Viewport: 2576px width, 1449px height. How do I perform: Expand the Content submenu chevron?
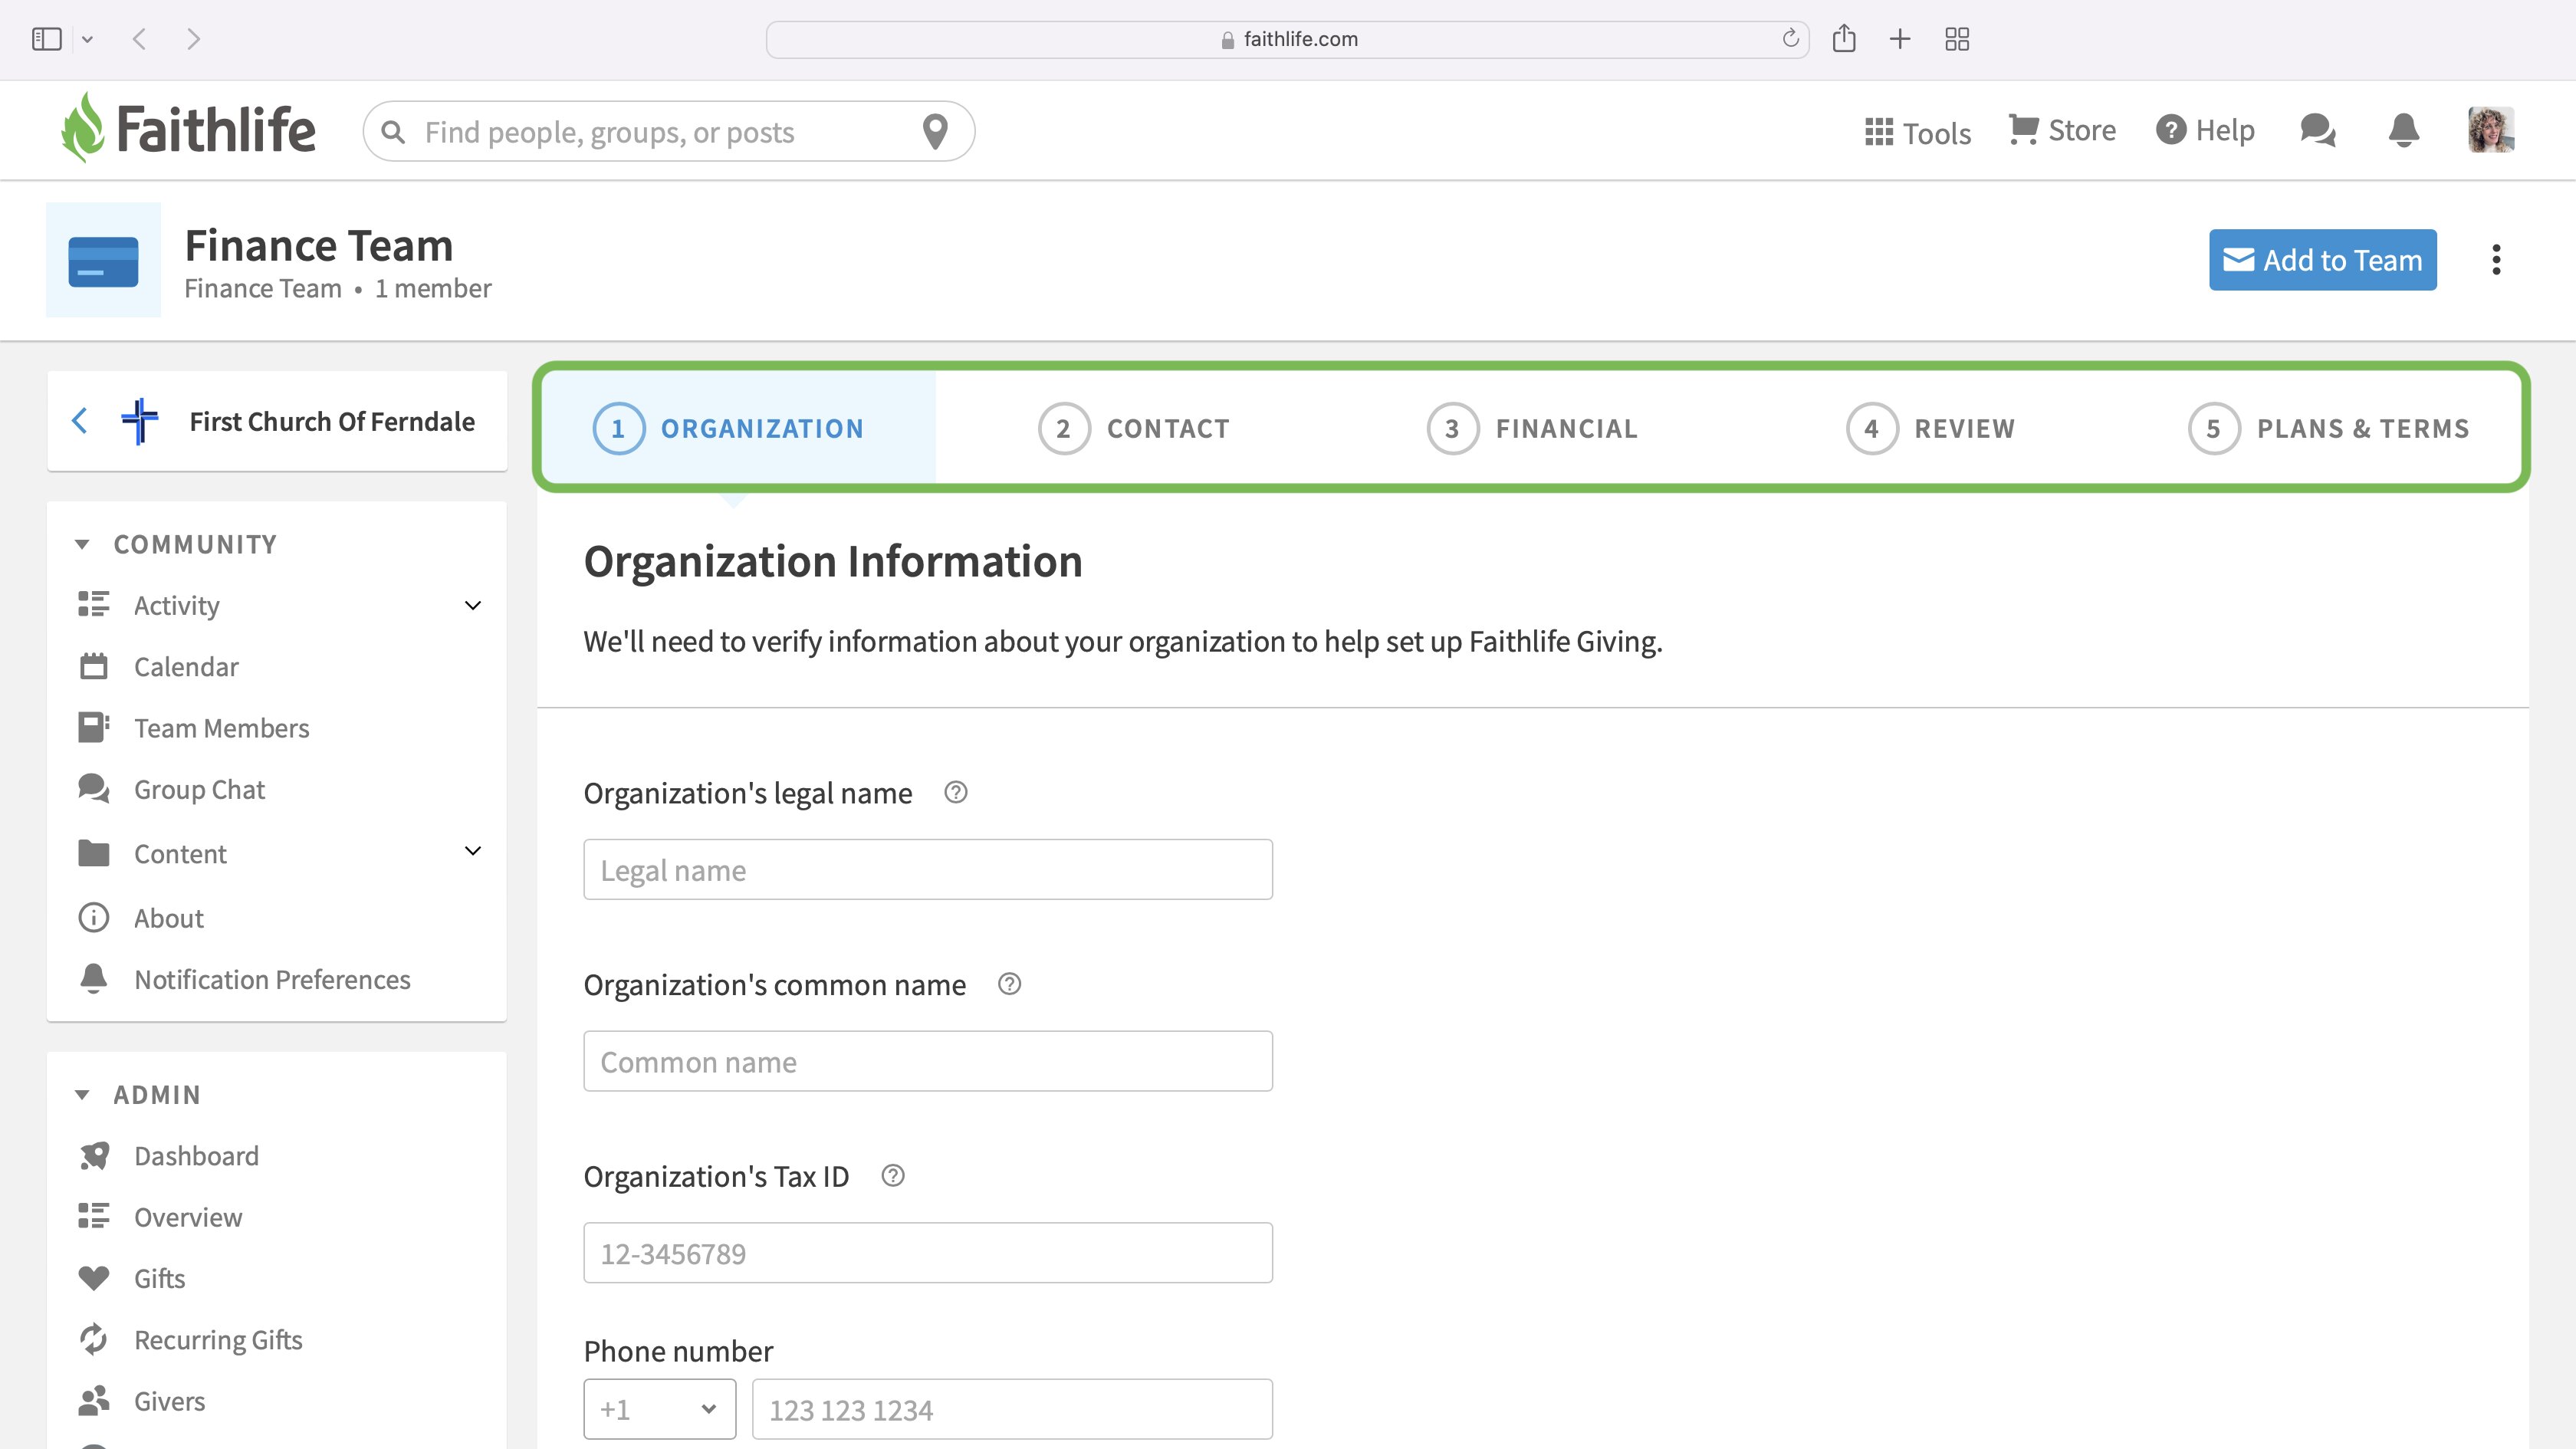pos(473,851)
